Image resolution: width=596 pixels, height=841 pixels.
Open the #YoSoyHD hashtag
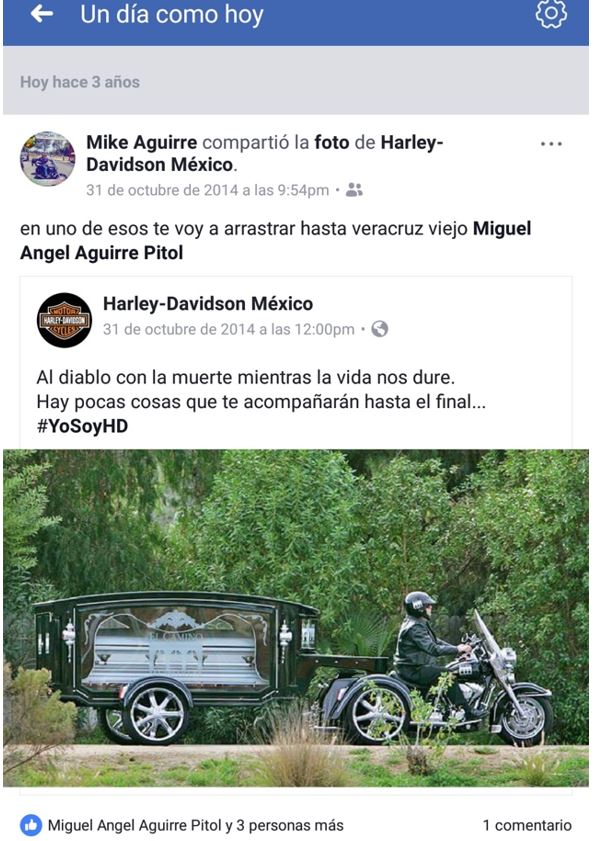tap(82, 426)
